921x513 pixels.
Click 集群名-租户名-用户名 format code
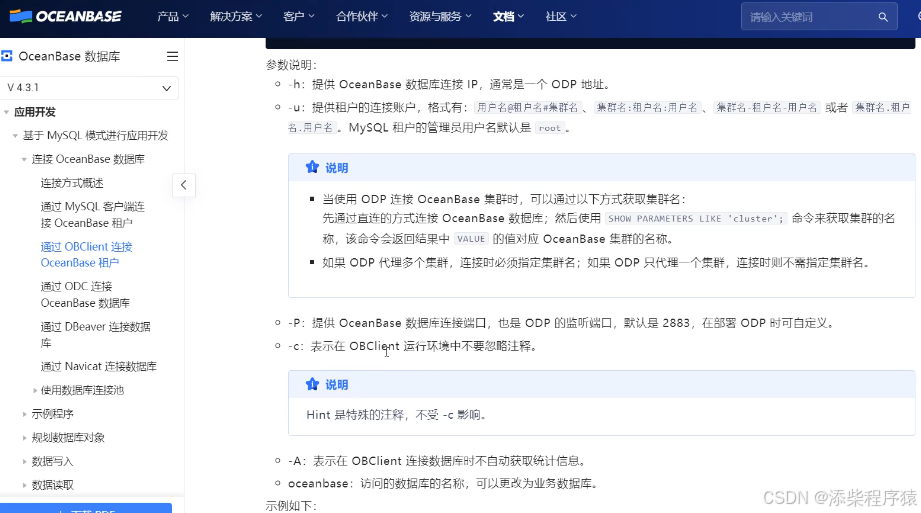coord(767,108)
